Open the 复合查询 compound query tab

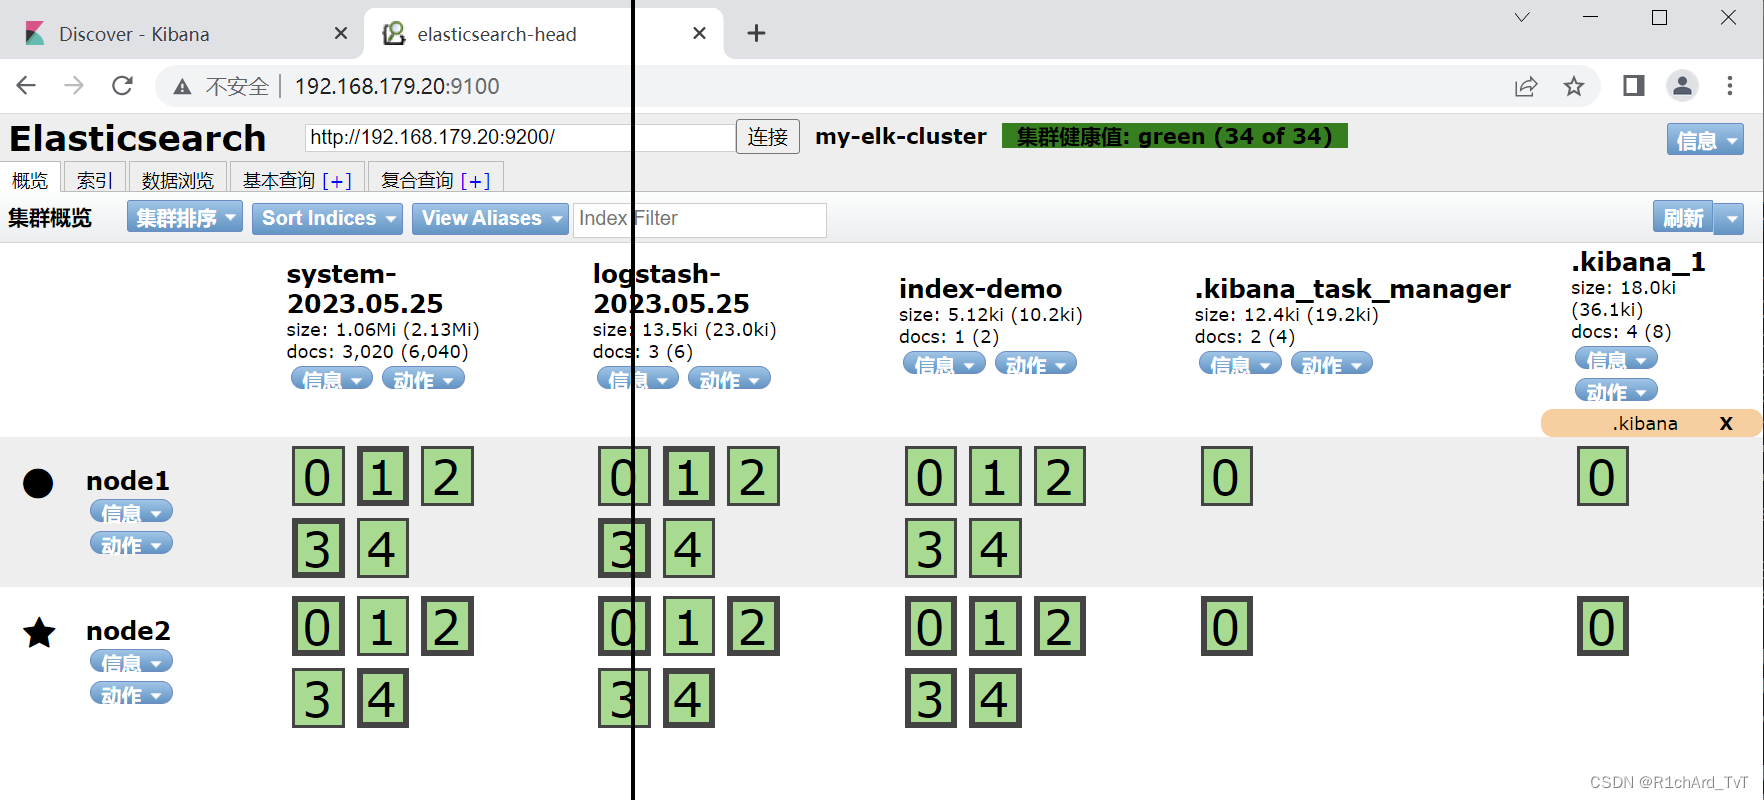[436, 179]
